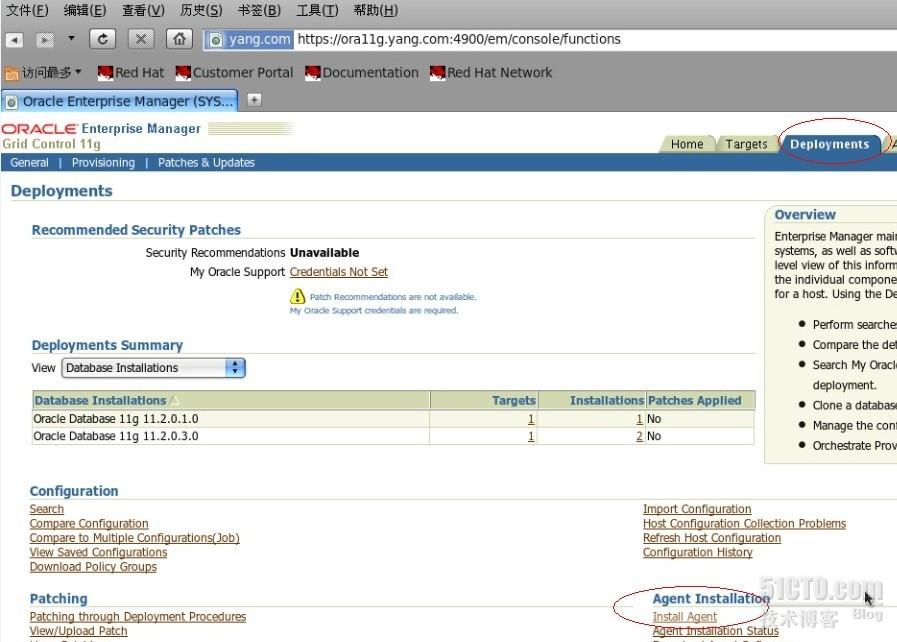Open the history dropdown arrow beside Forward
The image size is (897, 642).
71,38
